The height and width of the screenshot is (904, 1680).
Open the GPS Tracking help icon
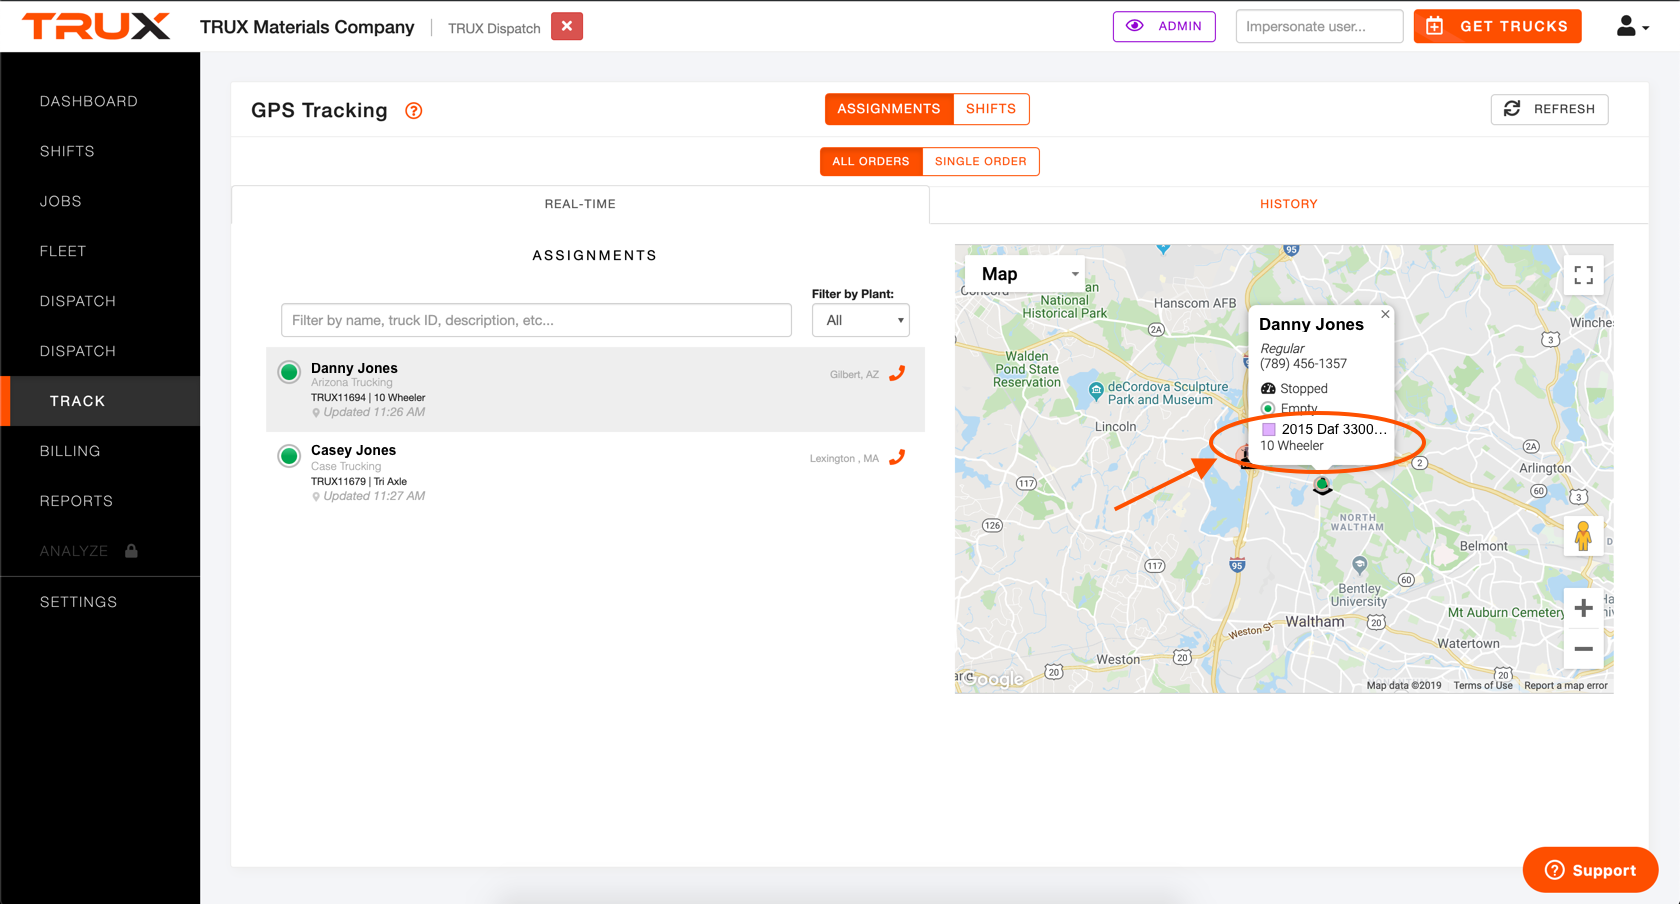tap(413, 111)
